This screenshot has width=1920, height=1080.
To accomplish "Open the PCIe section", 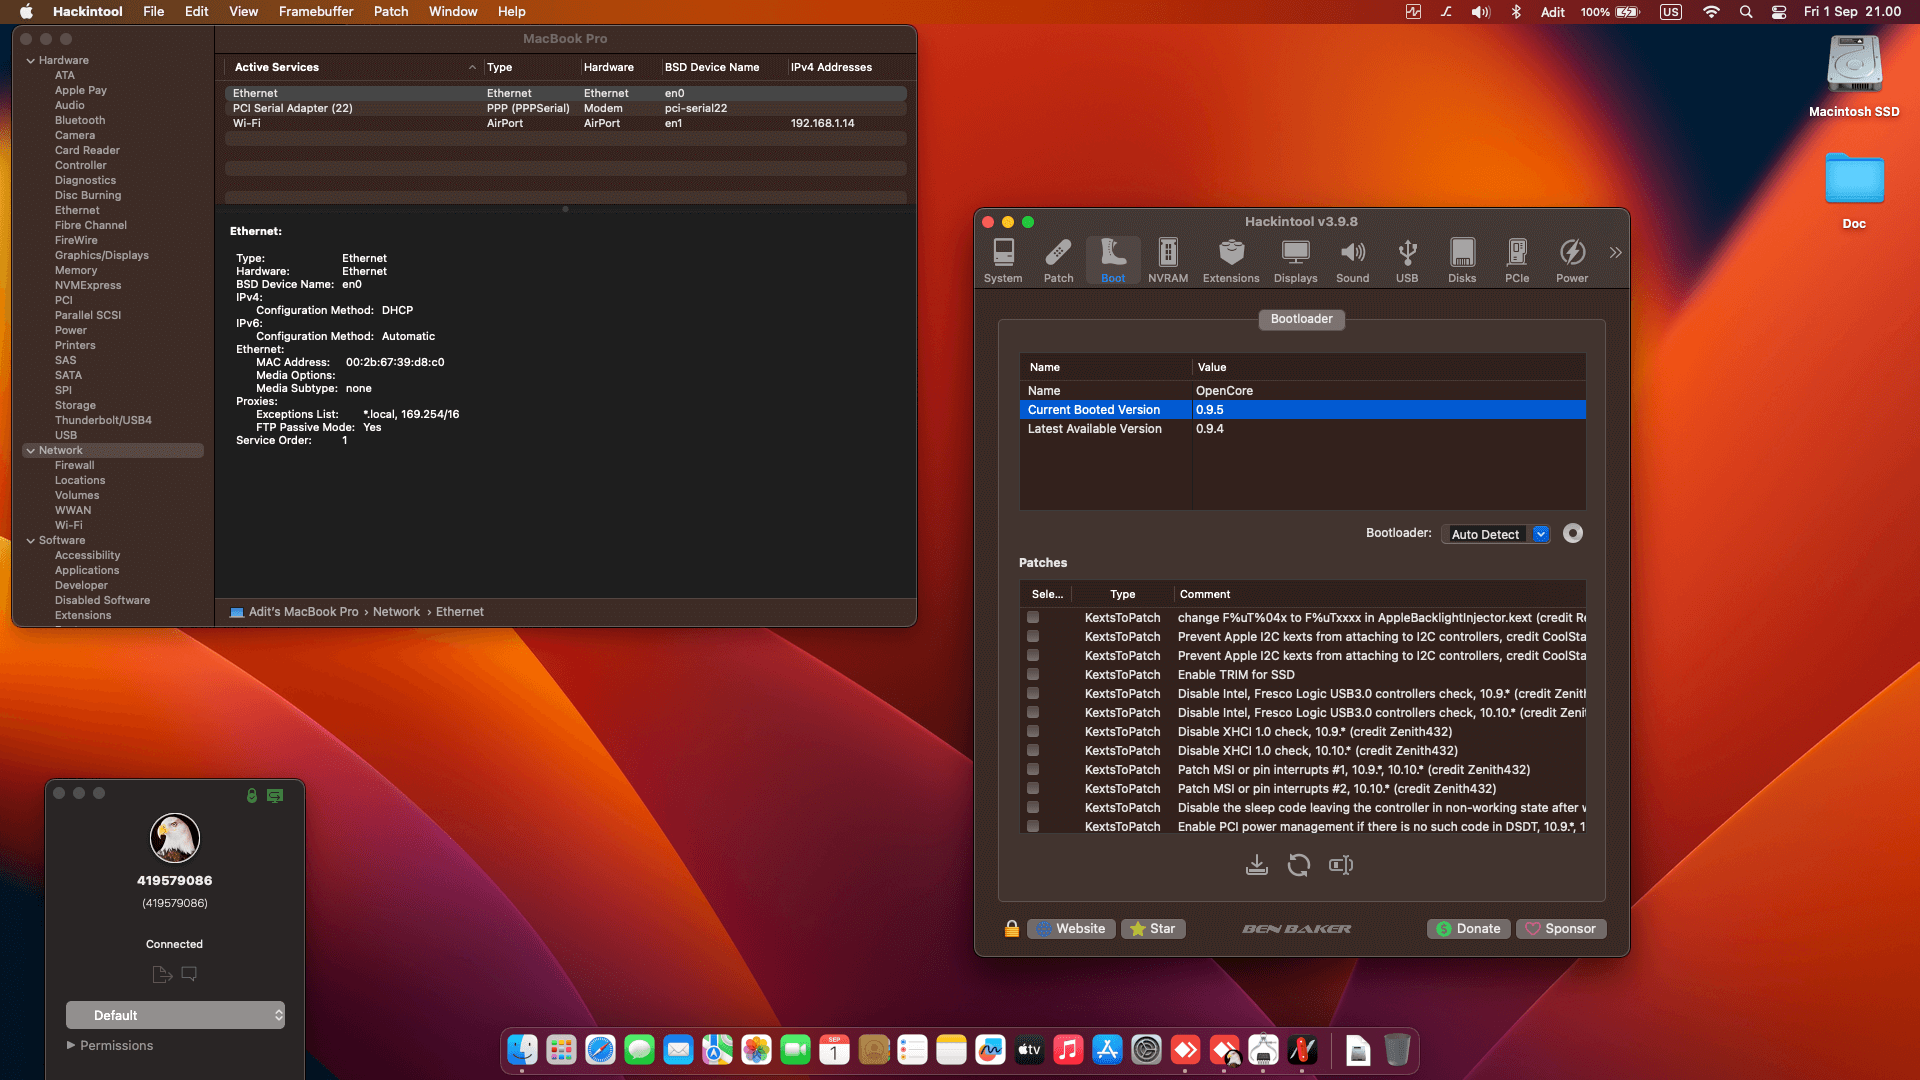I will click(1517, 260).
